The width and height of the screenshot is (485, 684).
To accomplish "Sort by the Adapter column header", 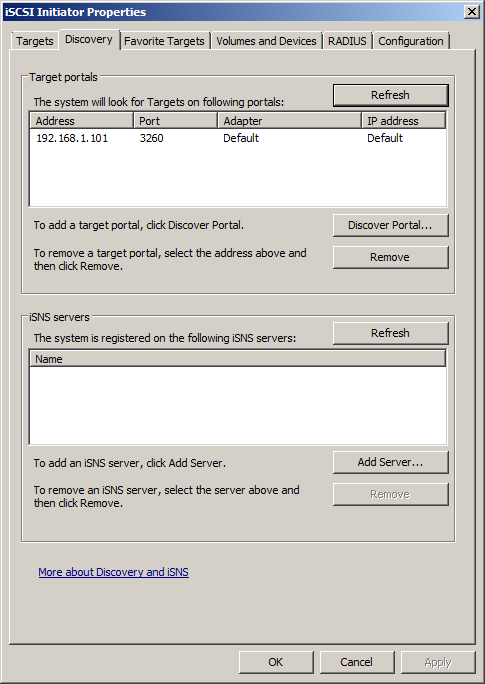I will coord(290,121).
